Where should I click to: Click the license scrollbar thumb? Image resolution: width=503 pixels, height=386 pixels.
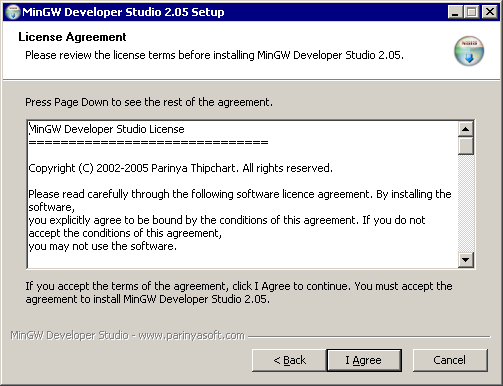coord(466,146)
